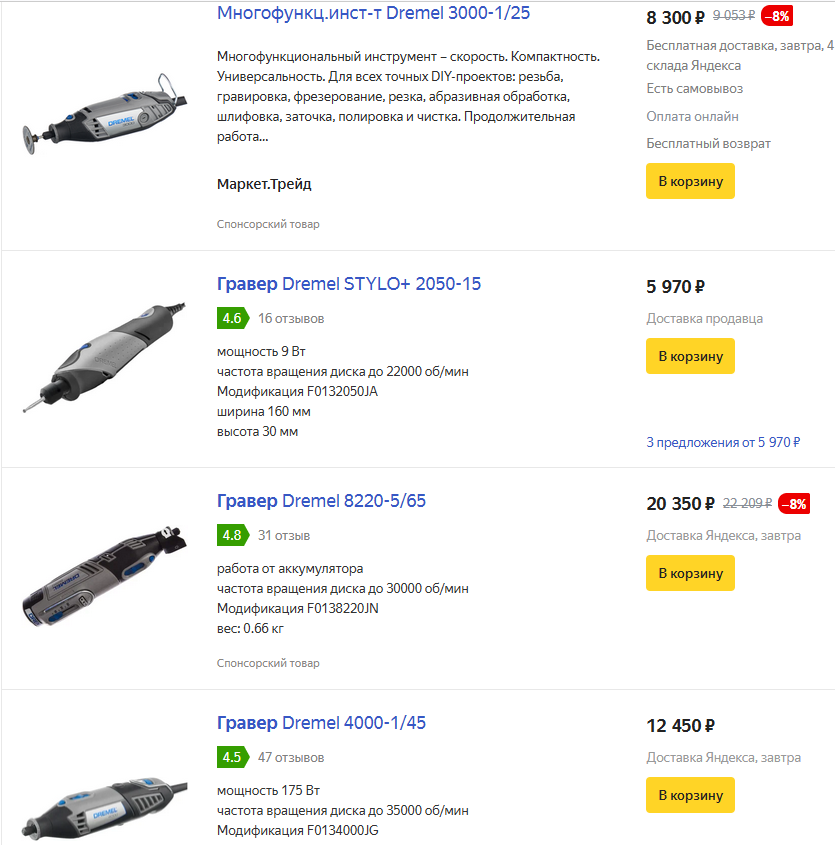This screenshot has width=835, height=845.
Task: Open the 31 отзыв reviews link
Action: (x=284, y=536)
